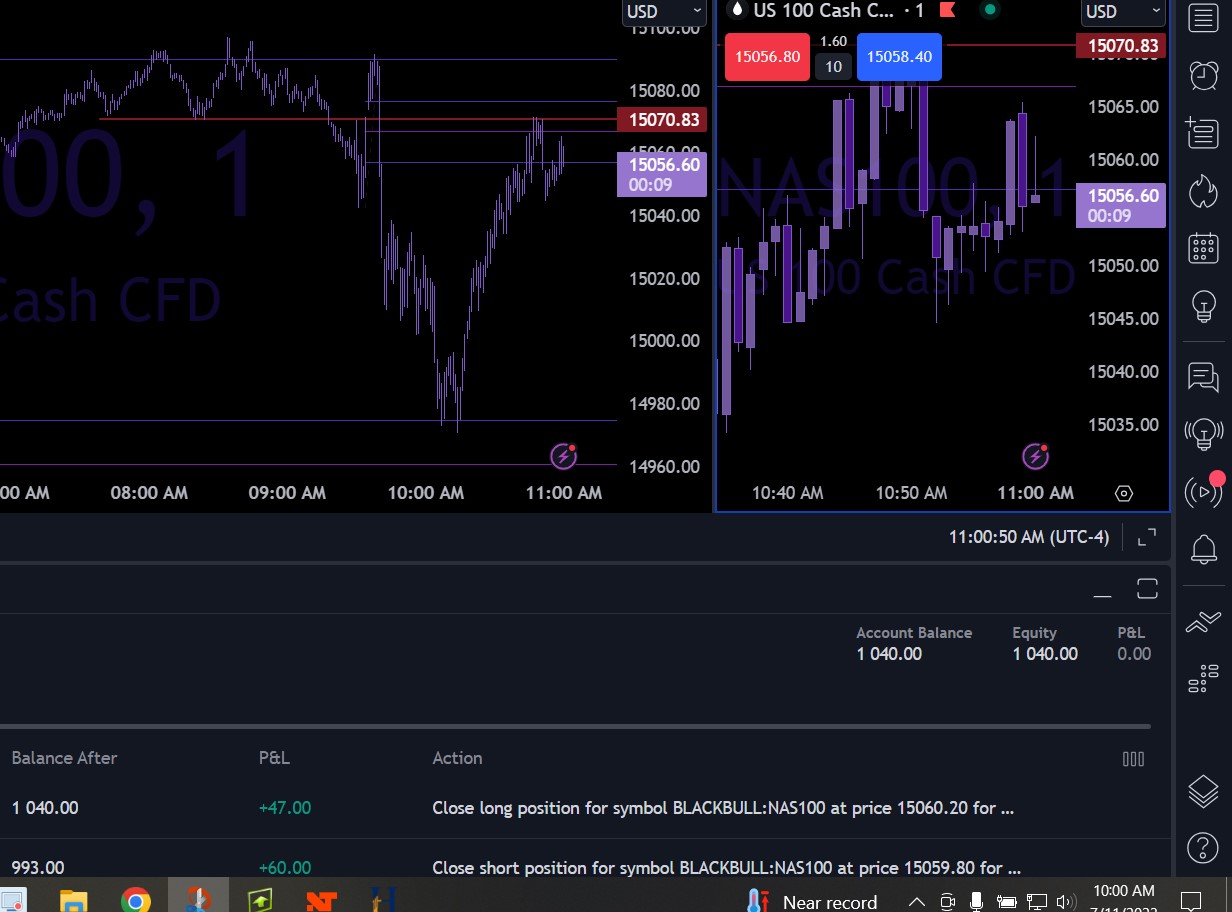Open the Calendar icon in sidebar
This screenshot has height=912, width=1232.
pyautogui.click(x=1202, y=248)
